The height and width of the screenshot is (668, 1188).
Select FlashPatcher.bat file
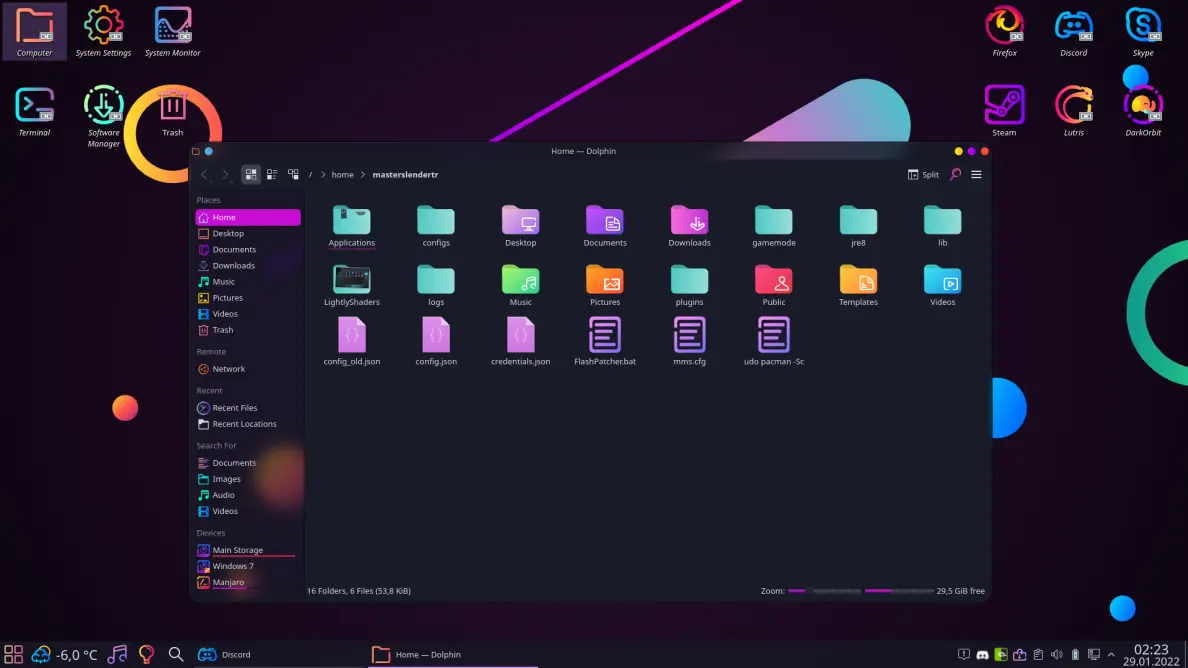[x=605, y=342]
